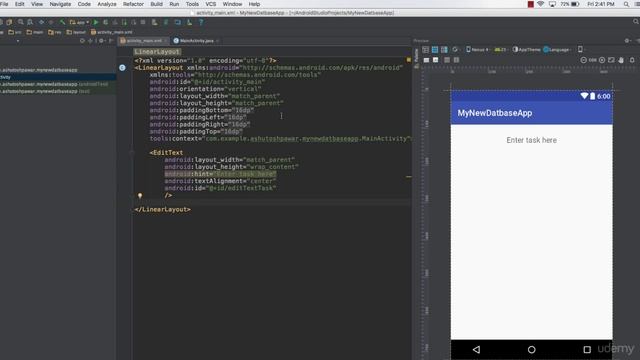Click the Wi-Fi icon in macOS menu bar
Image resolution: width=640 pixels, height=360 pixels.
pyautogui.click(x=540, y=4)
